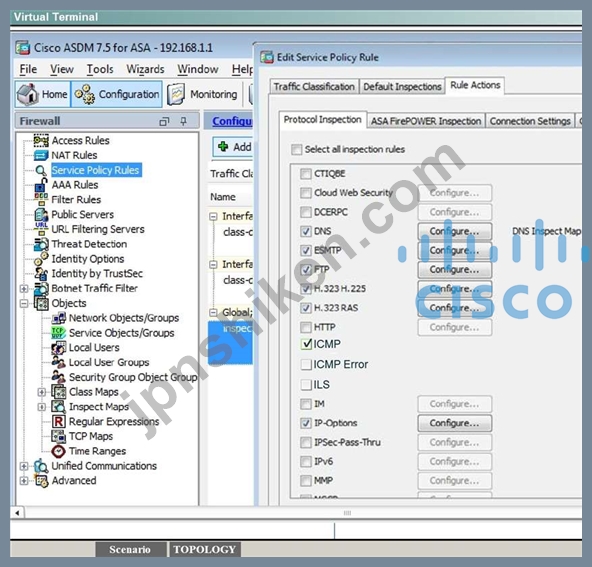Enable the HTTP inspection checkbox
The width and height of the screenshot is (592, 567).
point(305,327)
